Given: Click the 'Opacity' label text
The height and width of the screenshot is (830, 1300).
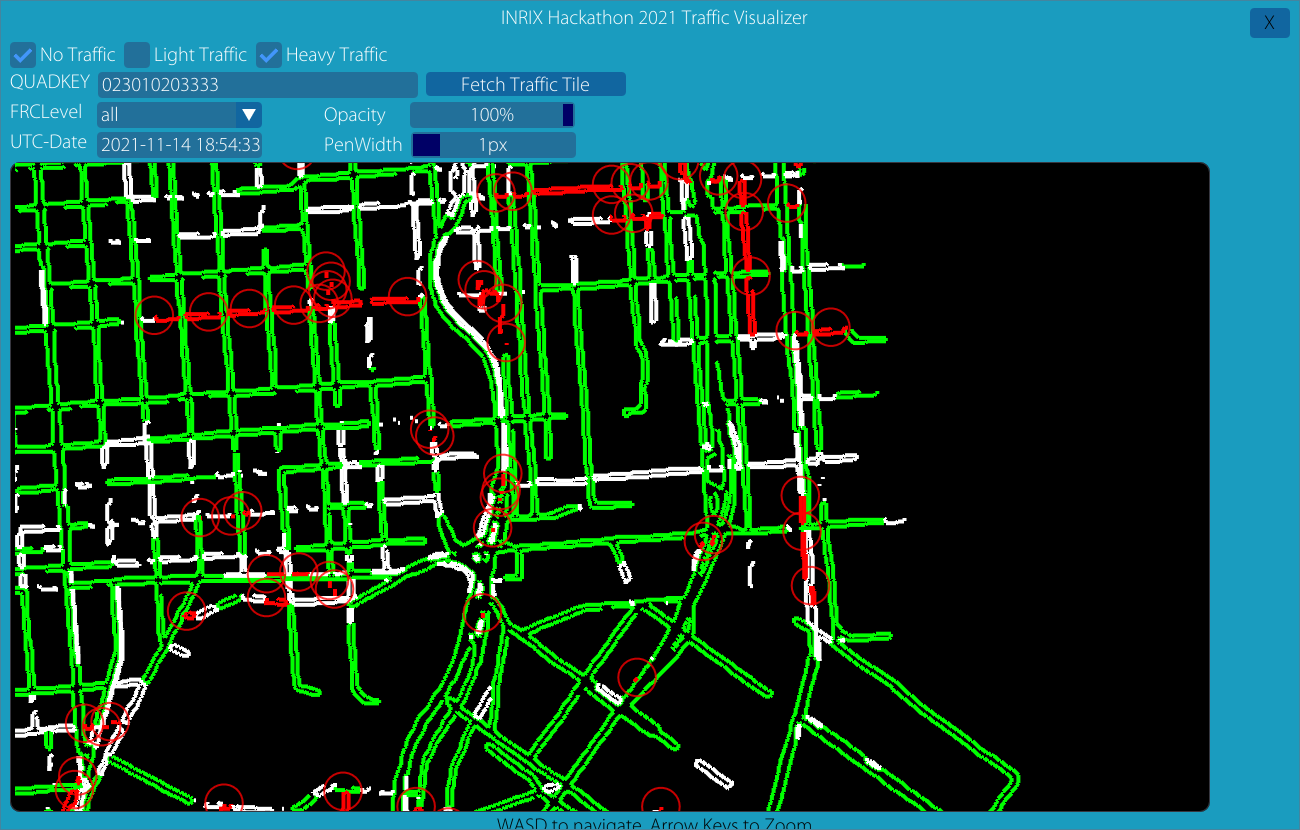Looking at the screenshot, I should [355, 116].
